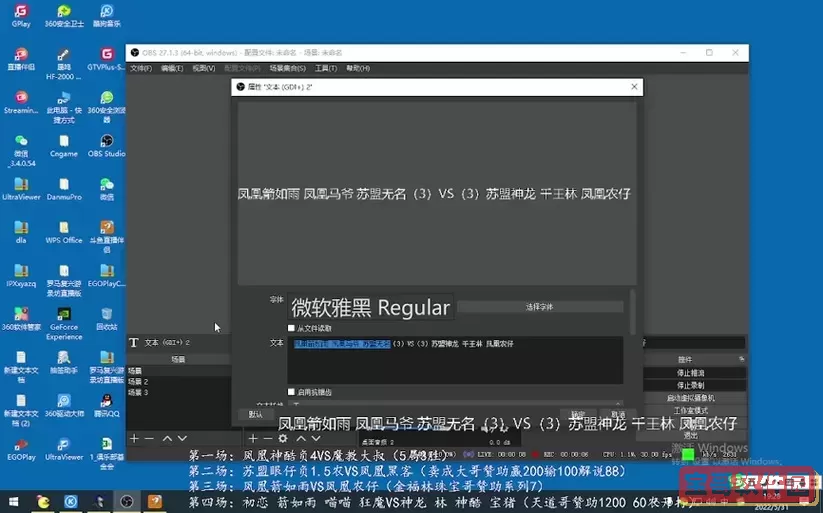Click the properties dialog vertical scrollbar
The image size is (823, 513).
tap(633, 312)
